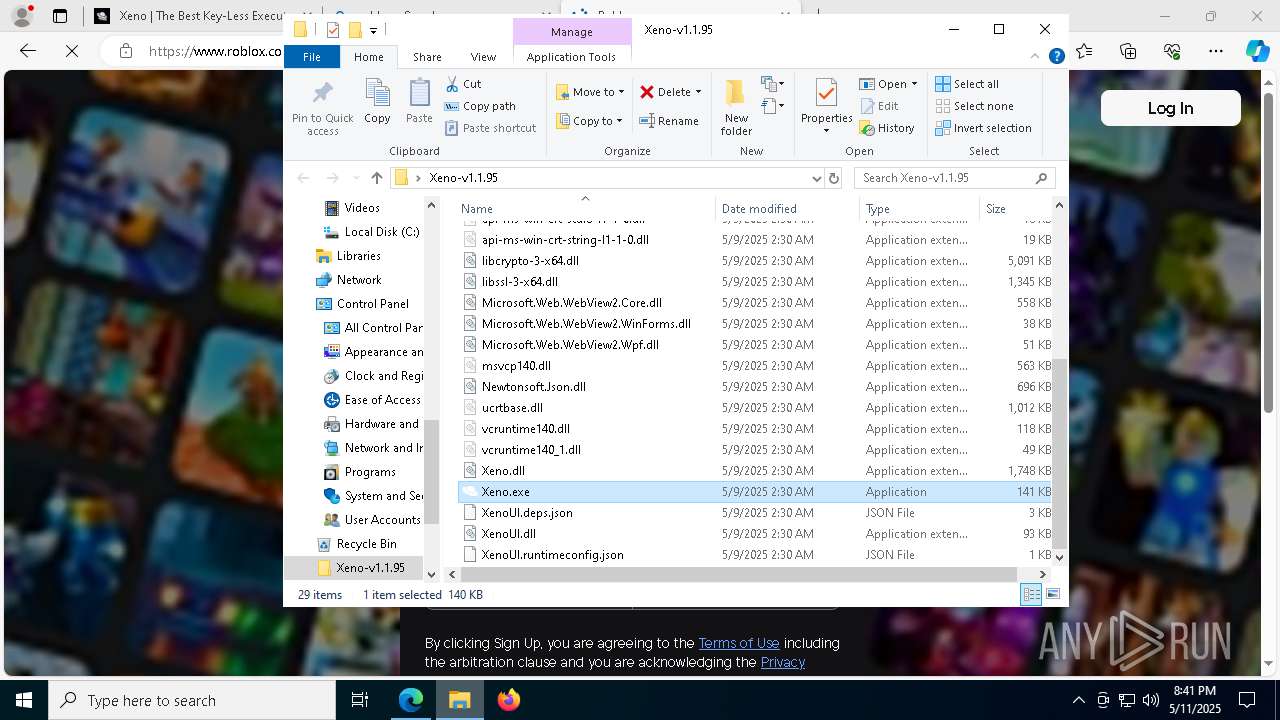Open the History ribbon command
Screen dimensions: 1280x720
click(x=887, y=128)
